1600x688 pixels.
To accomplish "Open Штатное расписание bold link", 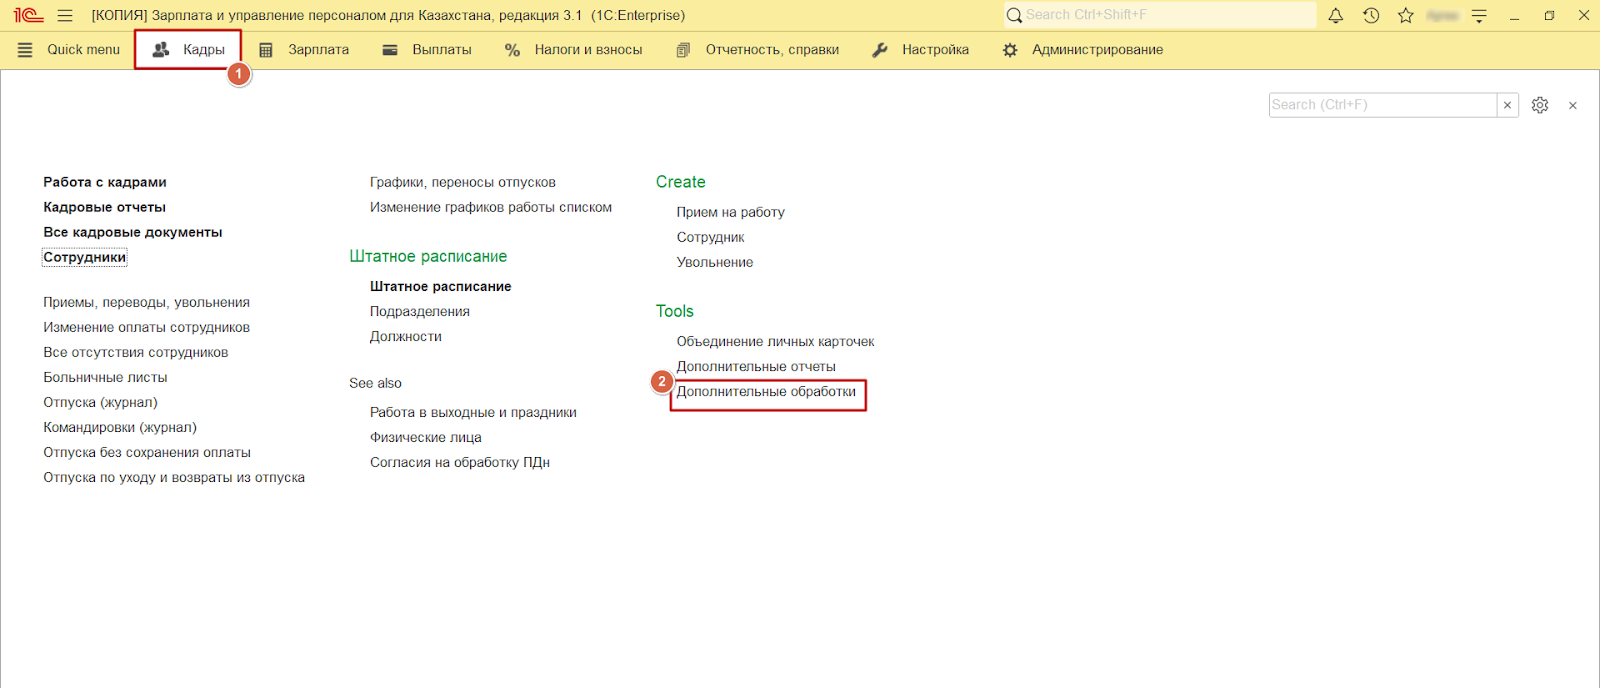I will (441, 286).
